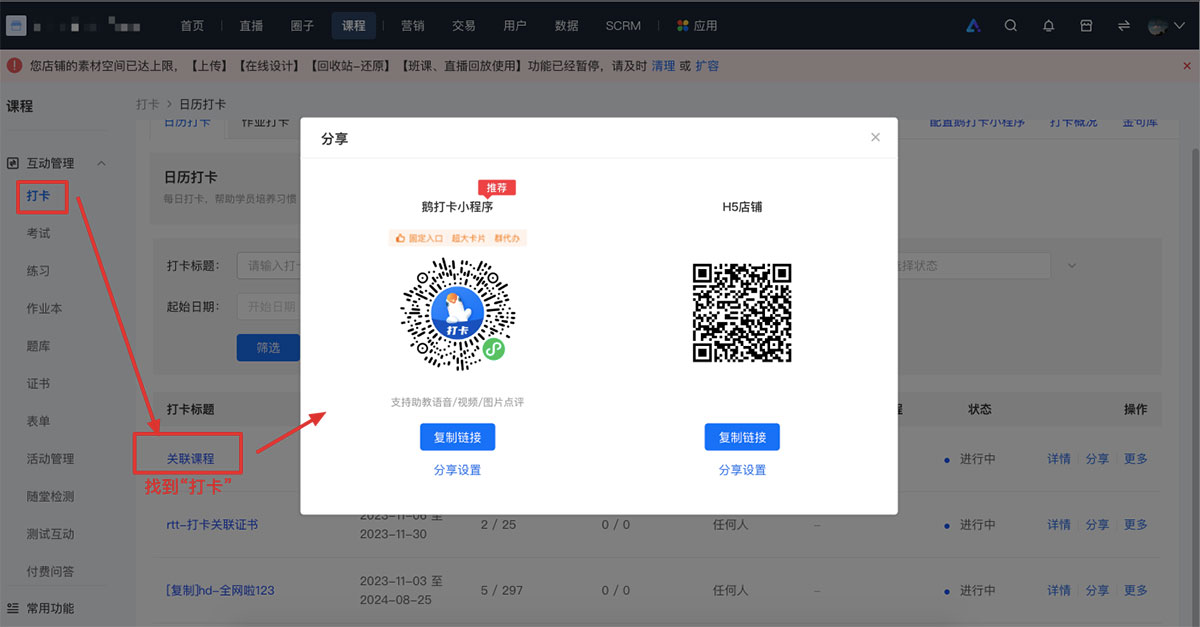Screen dimensions: 1200x627
Task: Collapse the 互动管理 sidebar section
Action: [102, 163]
